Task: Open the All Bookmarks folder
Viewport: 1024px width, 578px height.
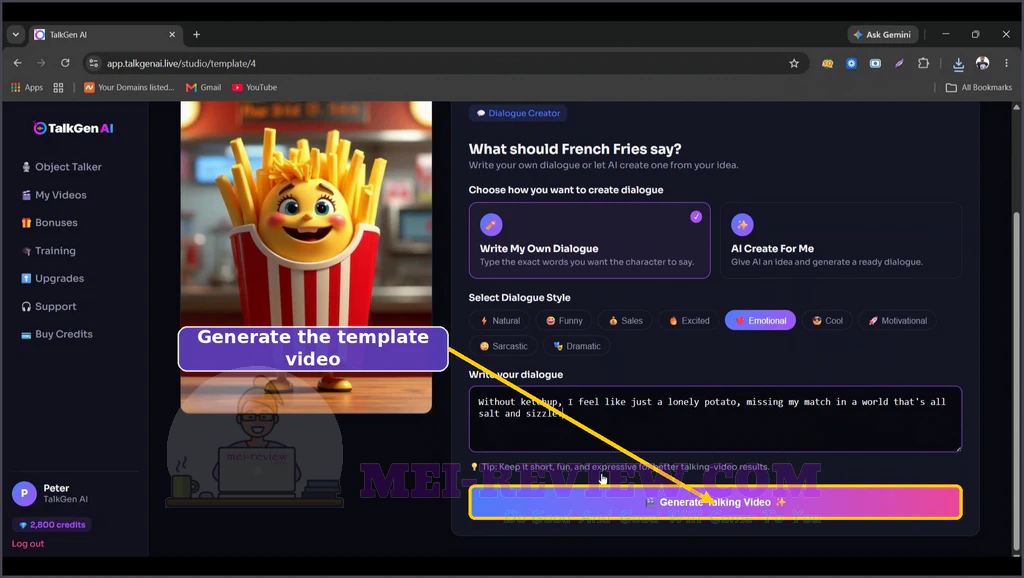Action: click(979, 88)
